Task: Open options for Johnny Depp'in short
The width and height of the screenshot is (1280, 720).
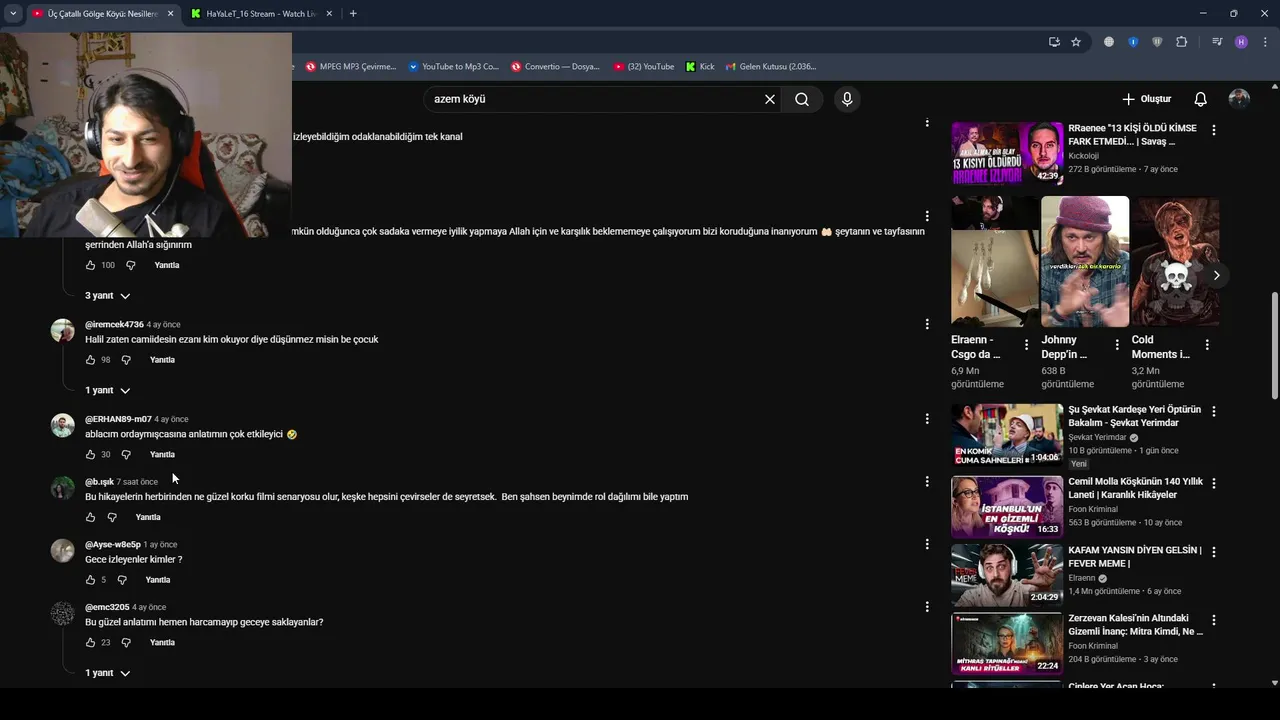Action: (x=1117, y=344)
